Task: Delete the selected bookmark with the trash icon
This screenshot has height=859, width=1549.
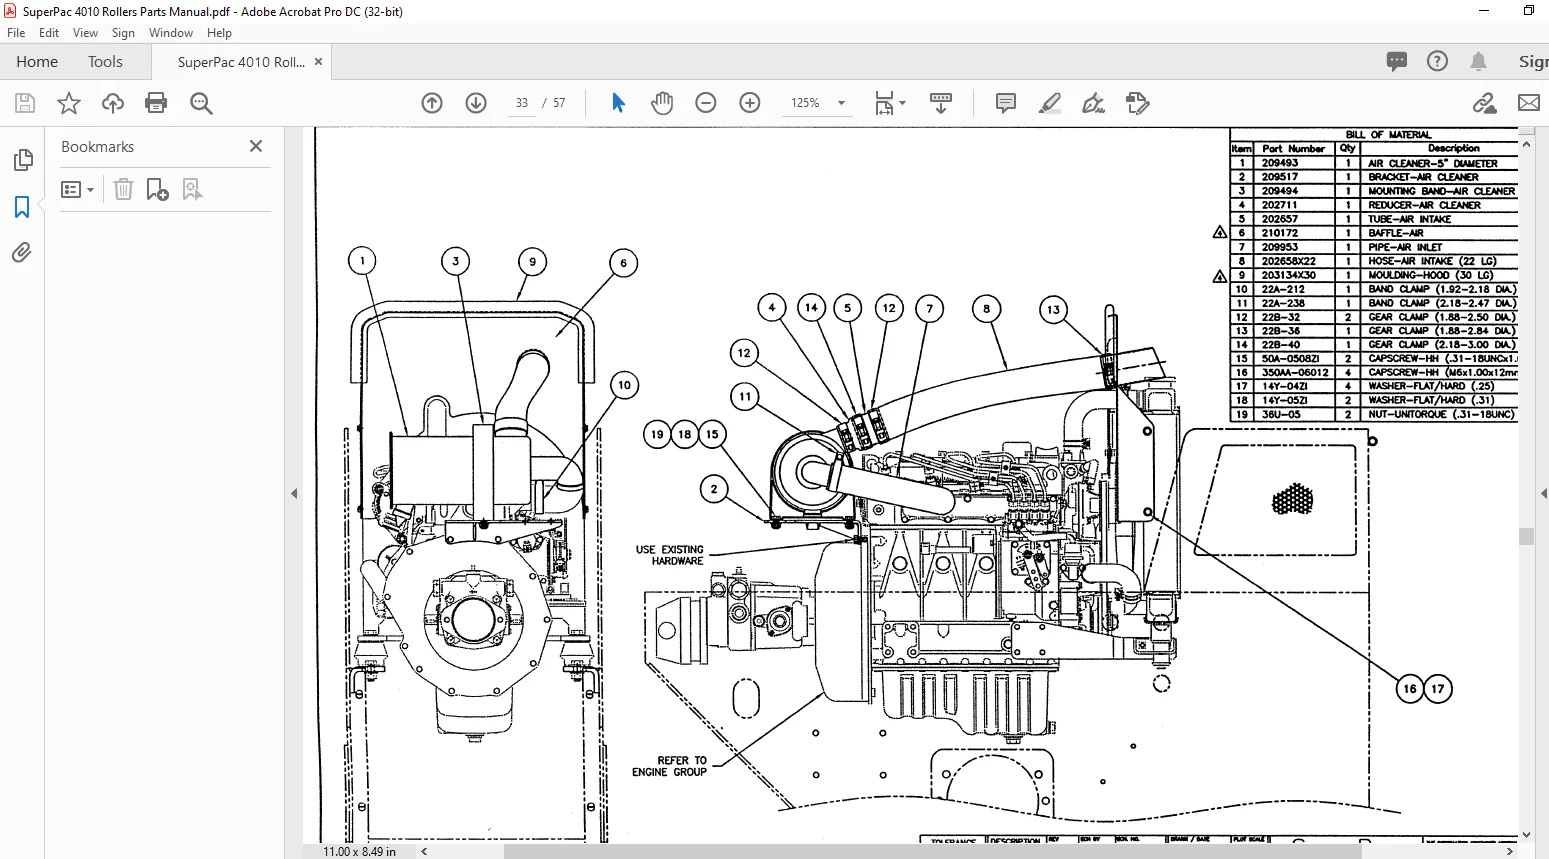Action: pos(123,189)
